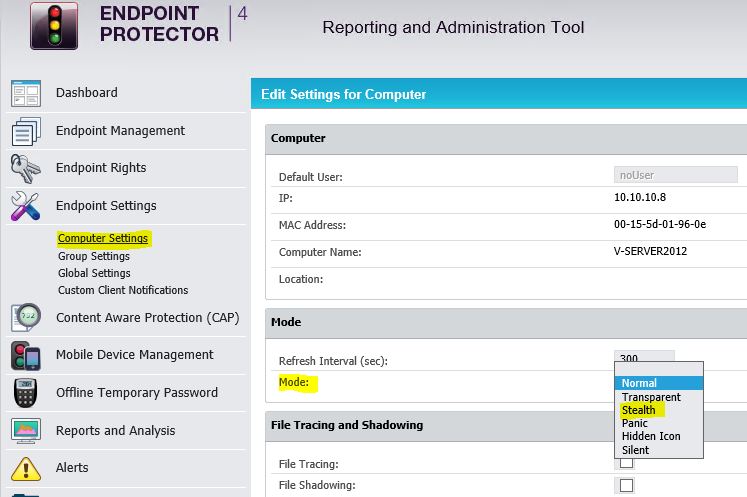Image resolution: width=747 pixels, height=497 pixels.
Task: Choose Stealth from the Mode dropdown
Action: pos(638,410)
